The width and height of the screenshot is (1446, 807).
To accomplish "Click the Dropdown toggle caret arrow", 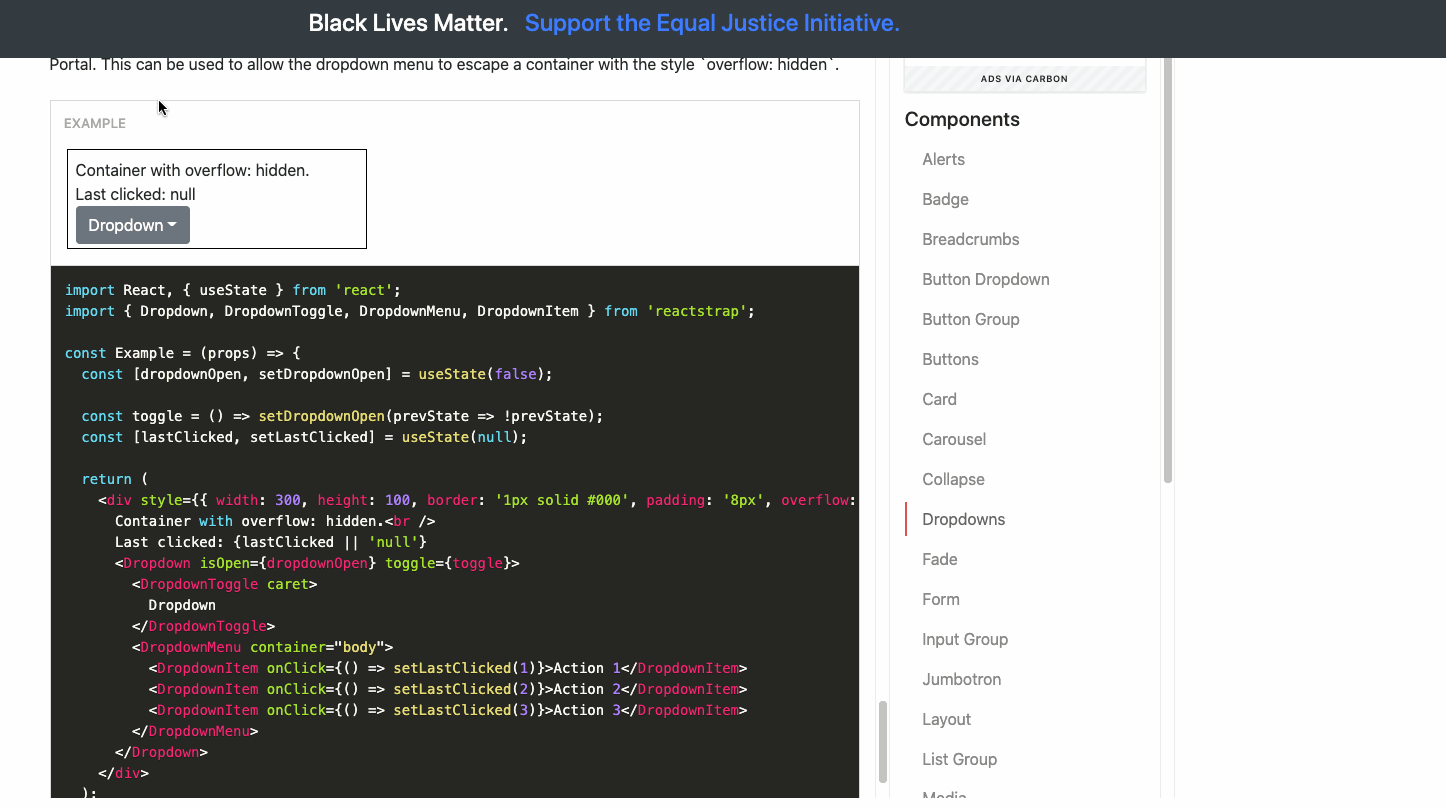I will click(x=172, y=225).
